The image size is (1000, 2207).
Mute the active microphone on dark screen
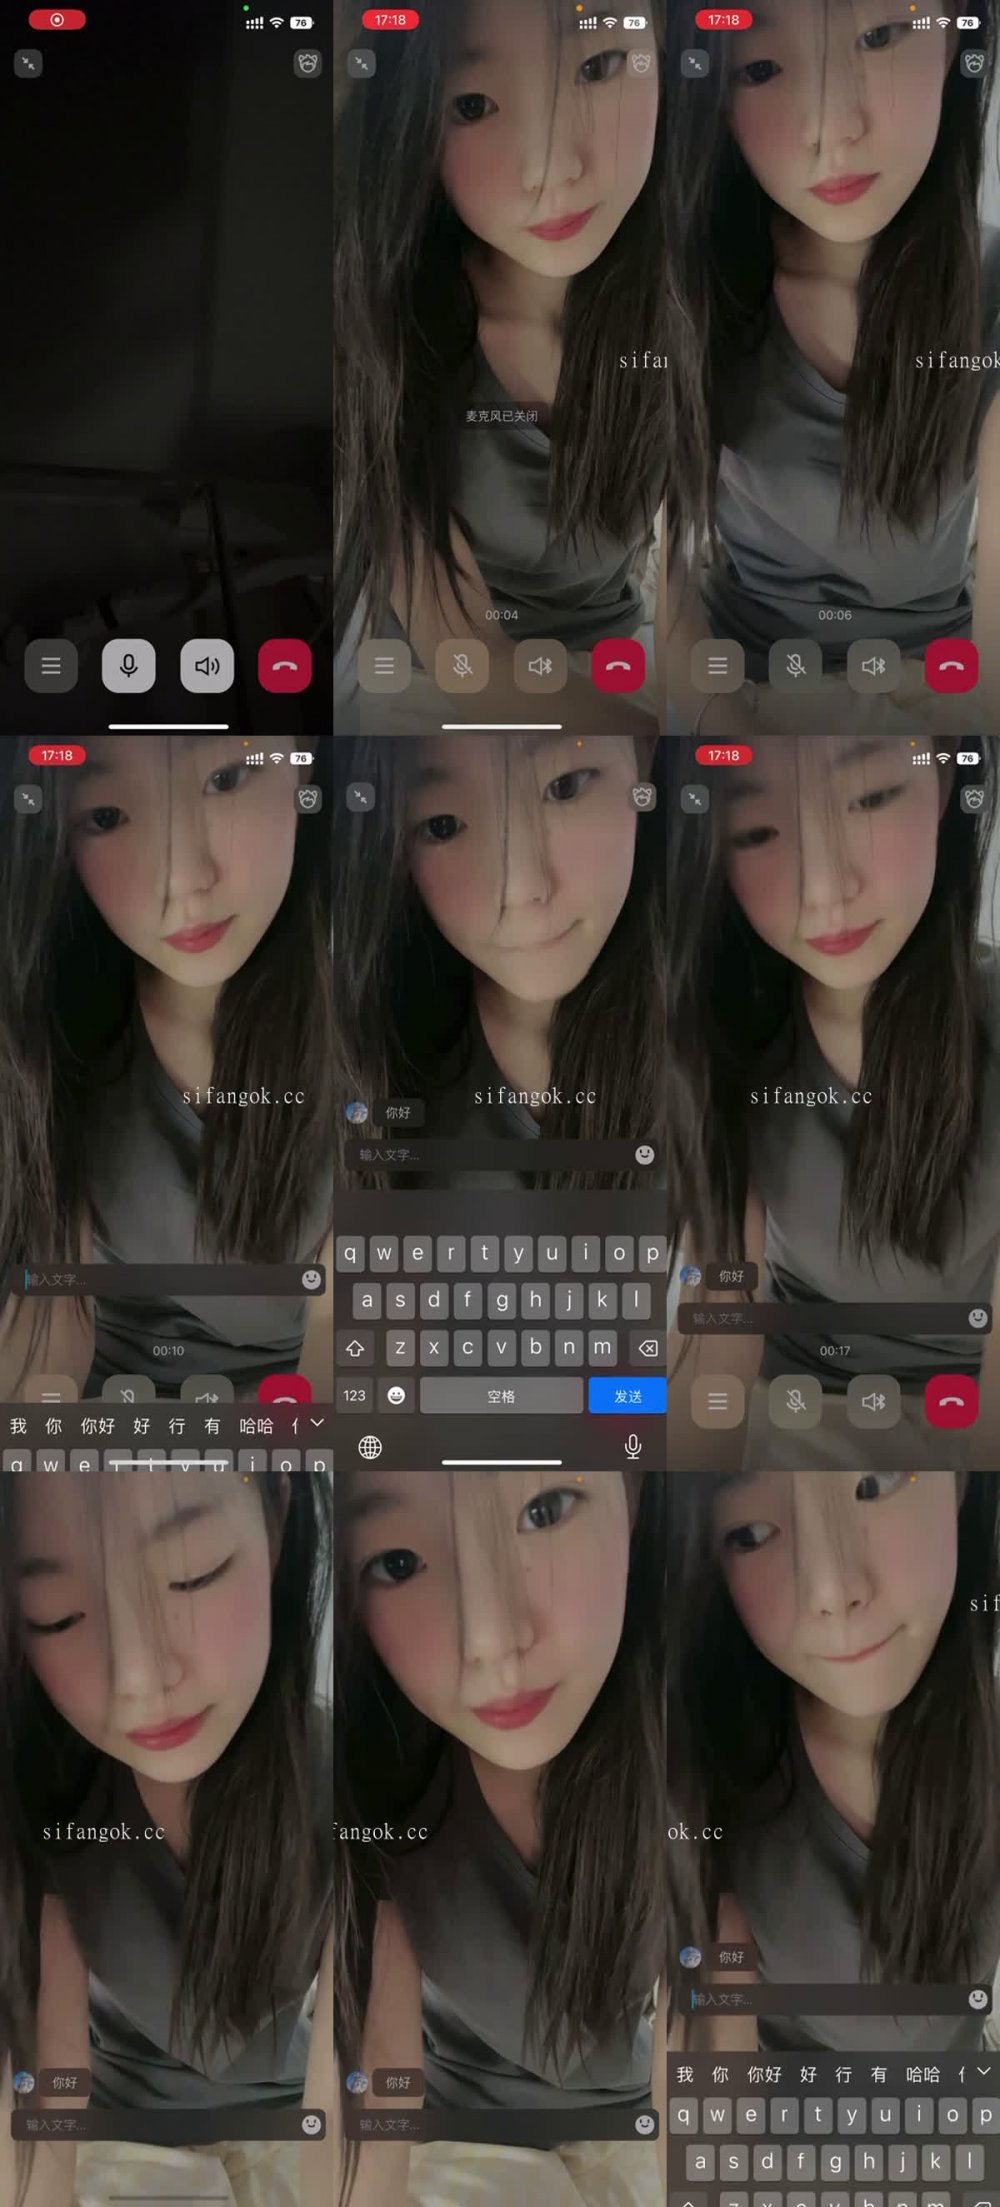129,665
